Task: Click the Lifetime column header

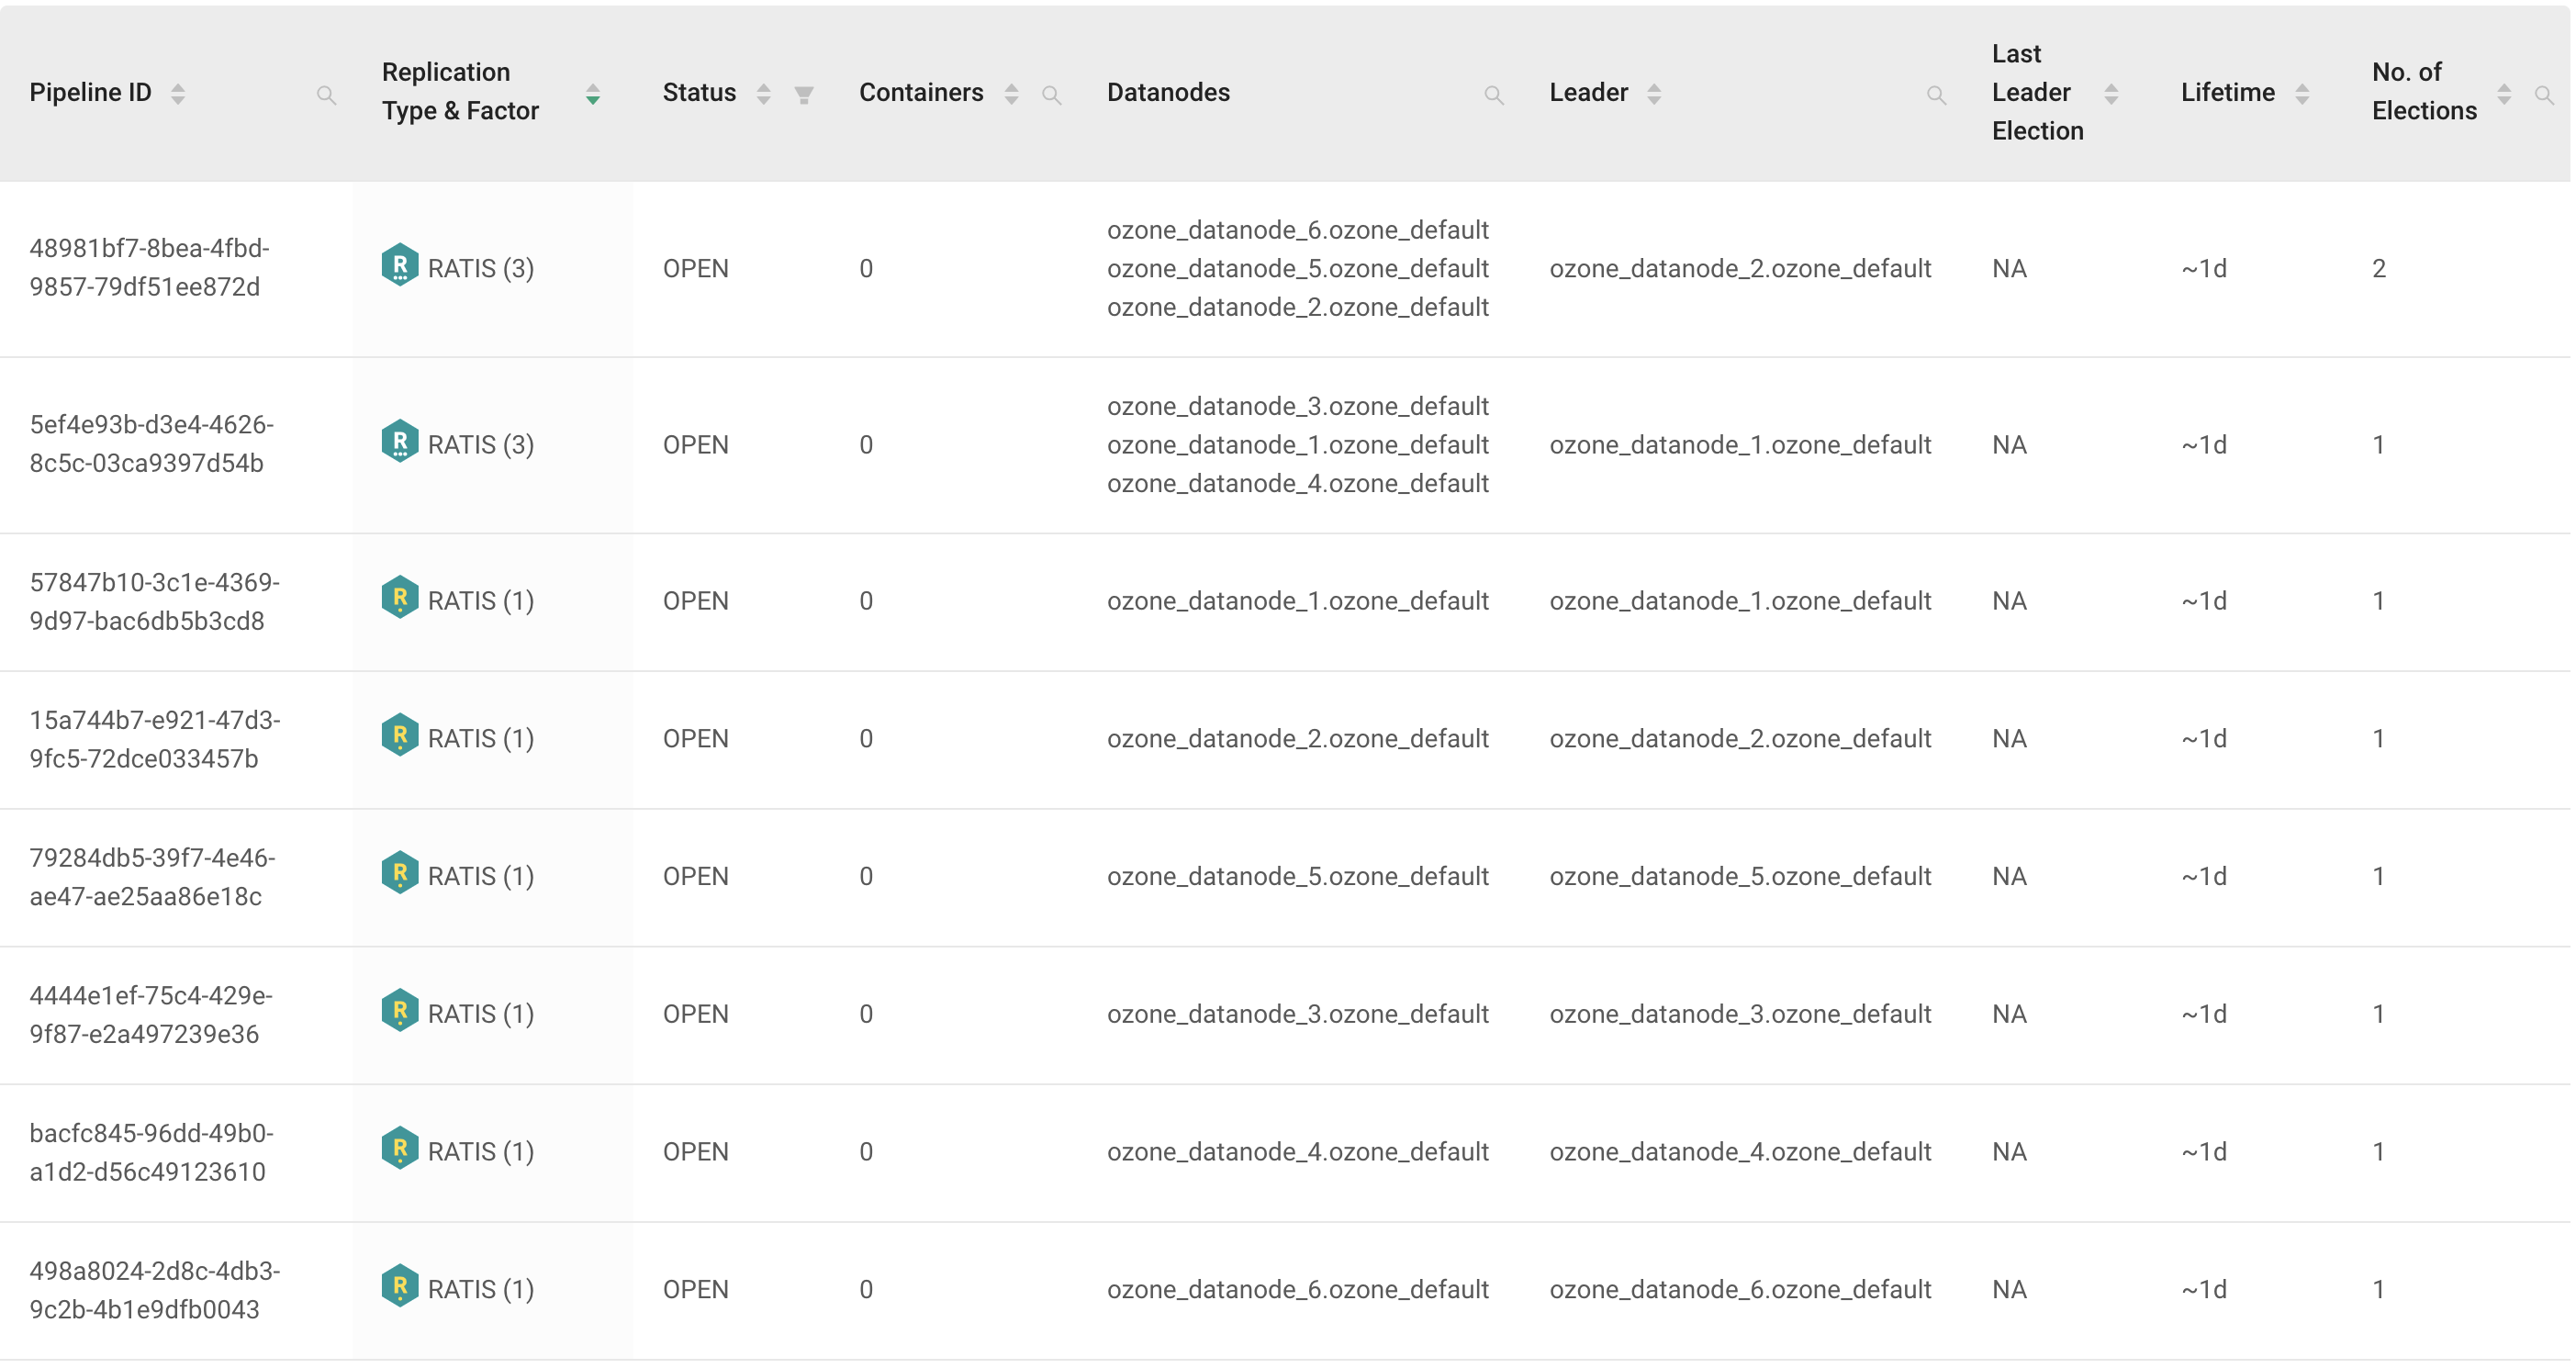Action: click(x=2228, y=93)
